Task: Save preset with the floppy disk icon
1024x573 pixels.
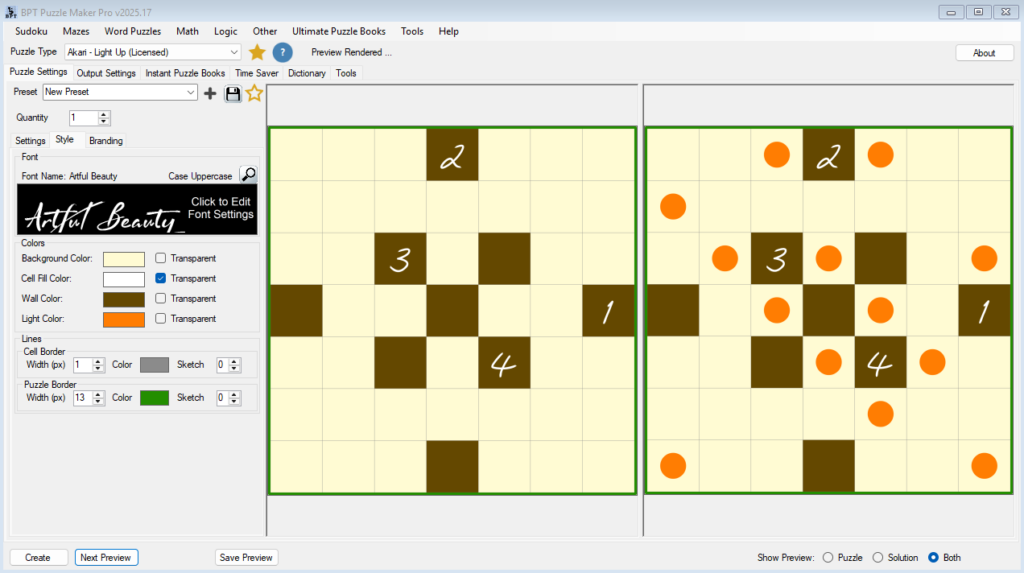Action: [233, 93]
